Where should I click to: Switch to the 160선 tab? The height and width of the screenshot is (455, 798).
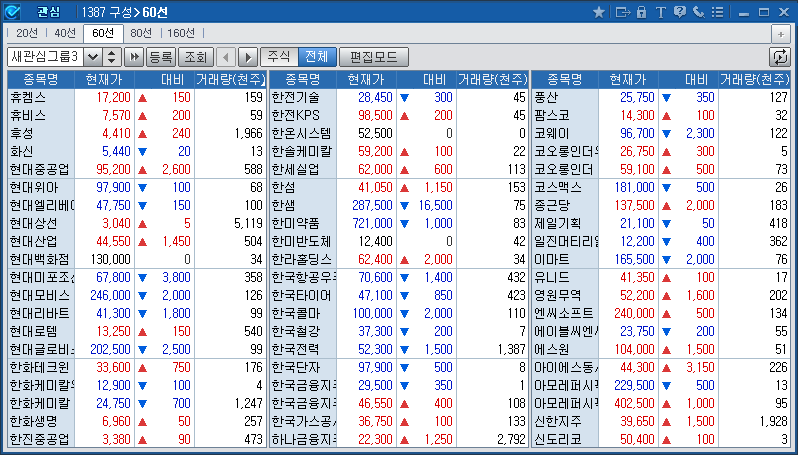tap(181, 33)
